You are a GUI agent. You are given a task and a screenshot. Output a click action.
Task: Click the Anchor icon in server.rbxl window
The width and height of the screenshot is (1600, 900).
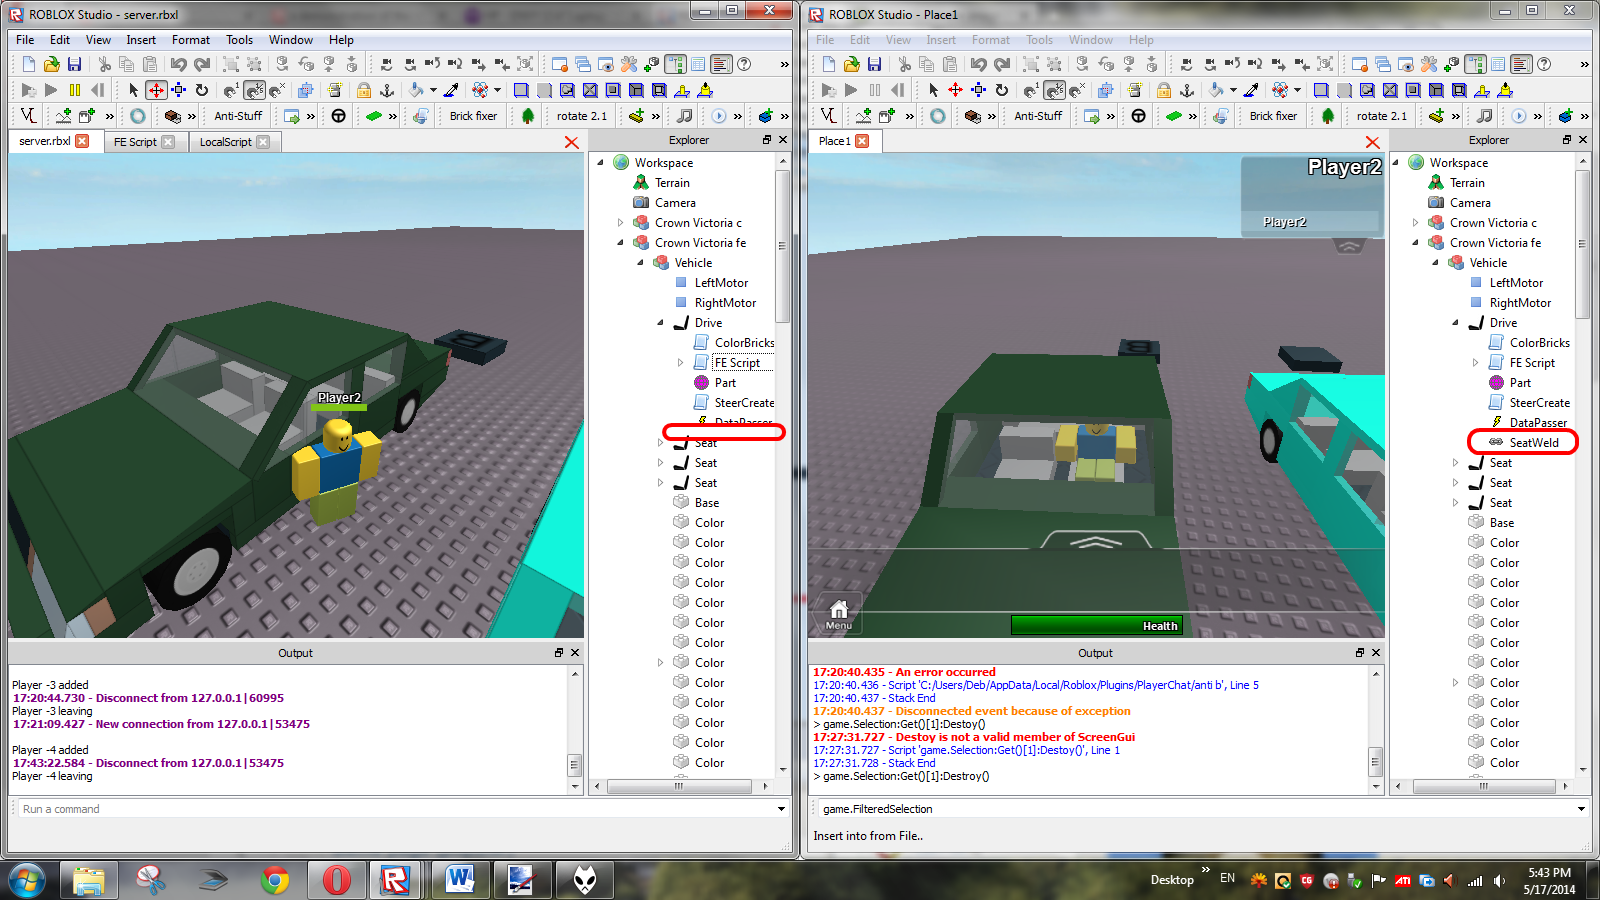(x=387, y=90)
